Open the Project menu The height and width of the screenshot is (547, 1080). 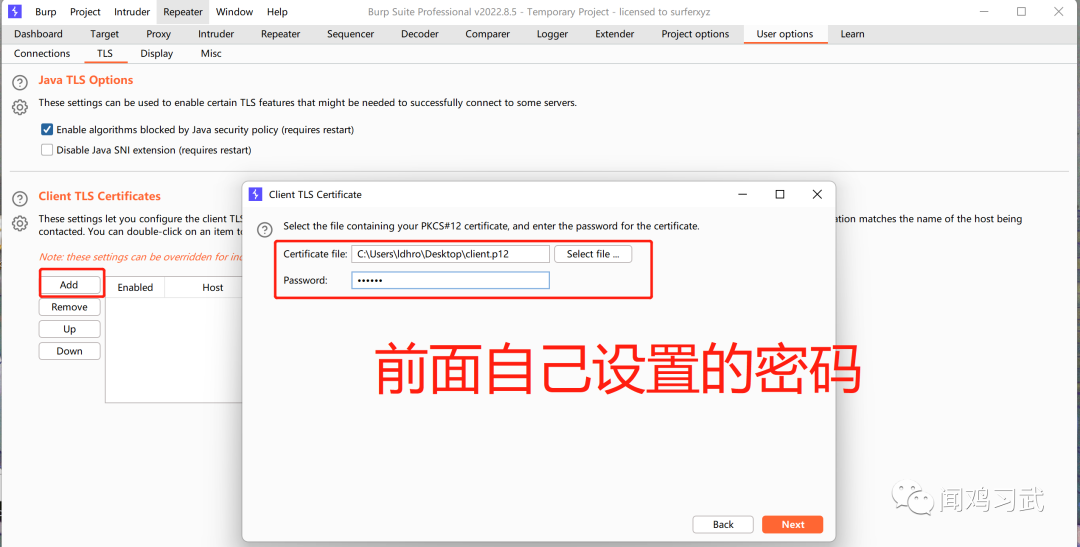tap(85, 12)
